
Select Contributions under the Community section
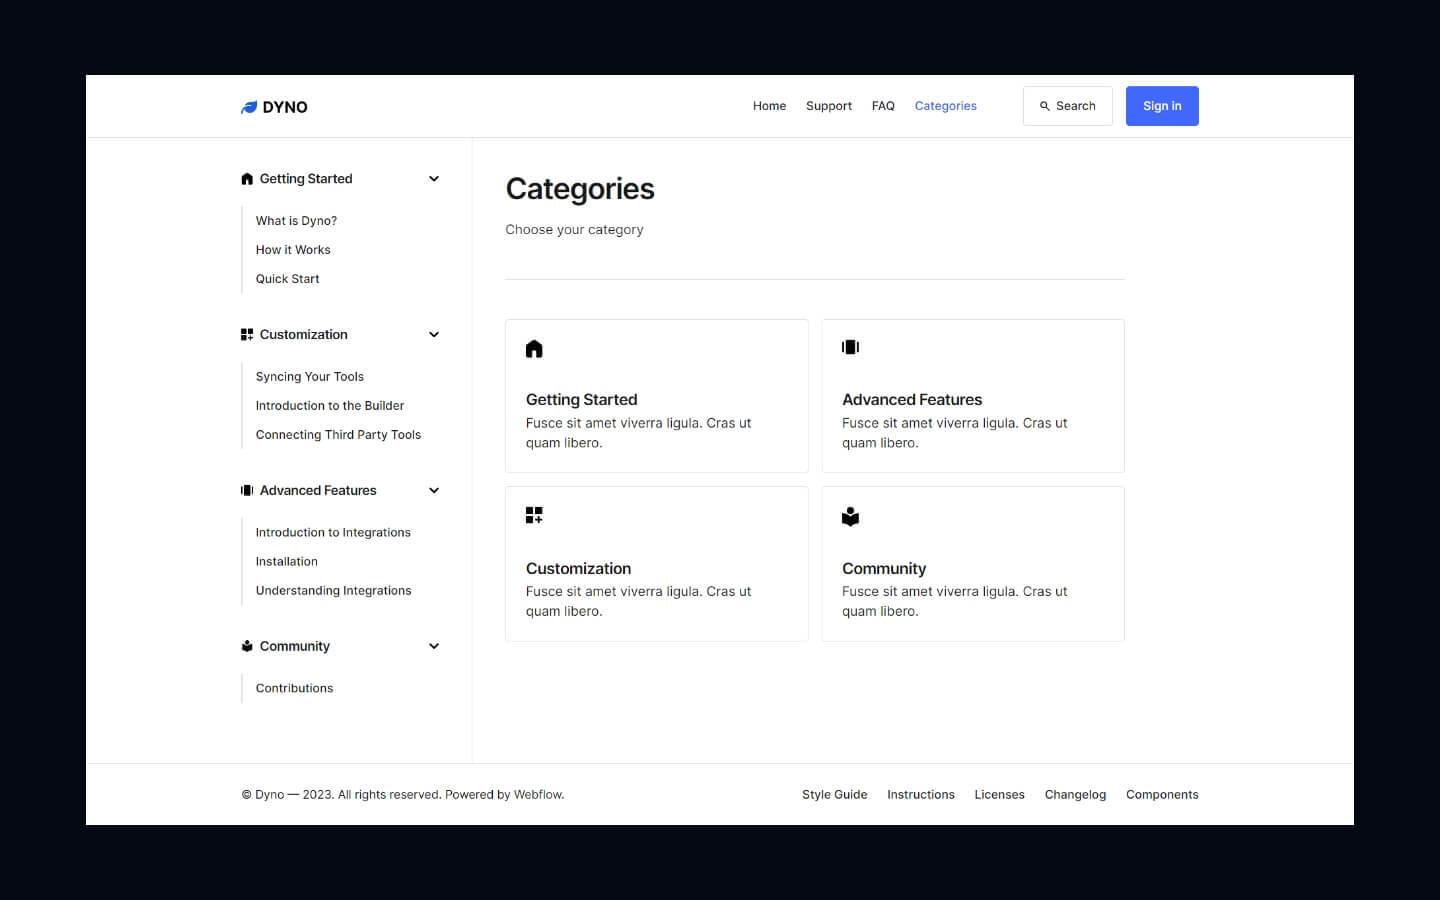click(294, 688)
